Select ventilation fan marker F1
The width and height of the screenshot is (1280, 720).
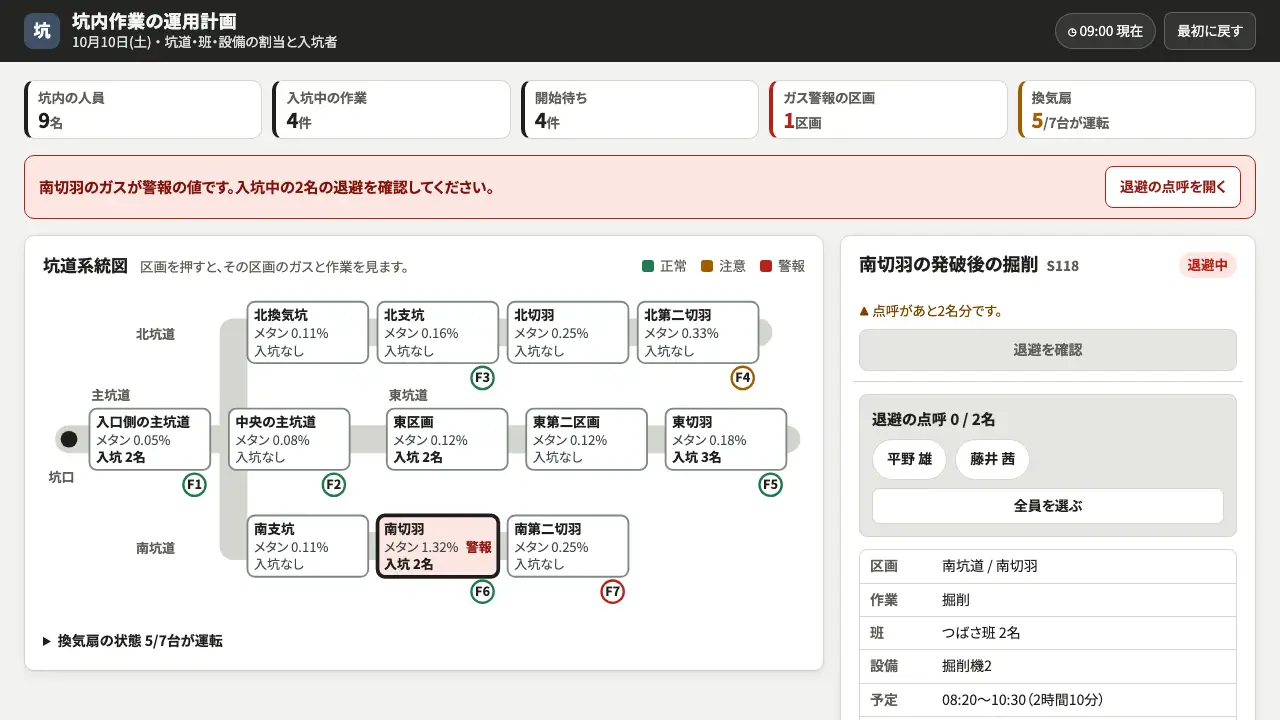[194, 485]
